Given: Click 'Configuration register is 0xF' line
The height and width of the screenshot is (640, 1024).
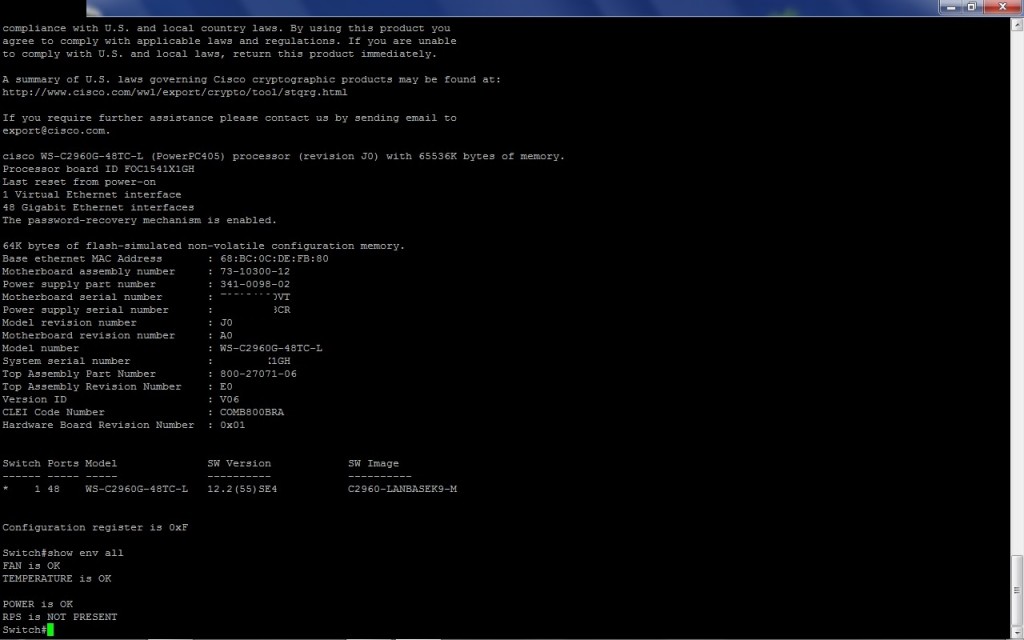Looking at the screenshot, I should (x=95, y=527).
